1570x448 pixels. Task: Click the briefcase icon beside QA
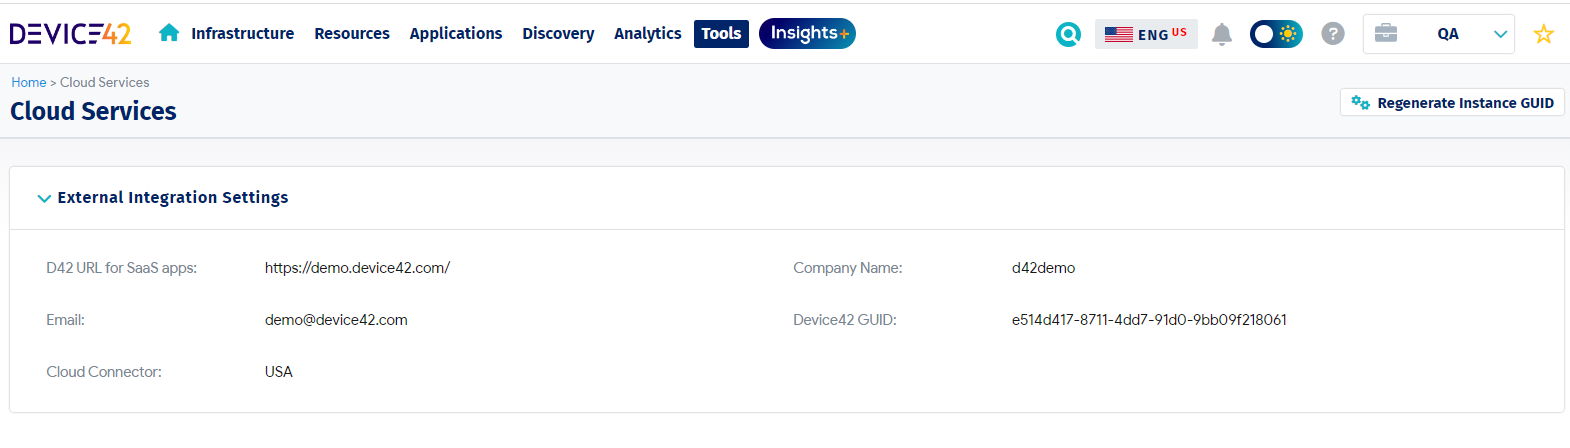click(1386, 33)
